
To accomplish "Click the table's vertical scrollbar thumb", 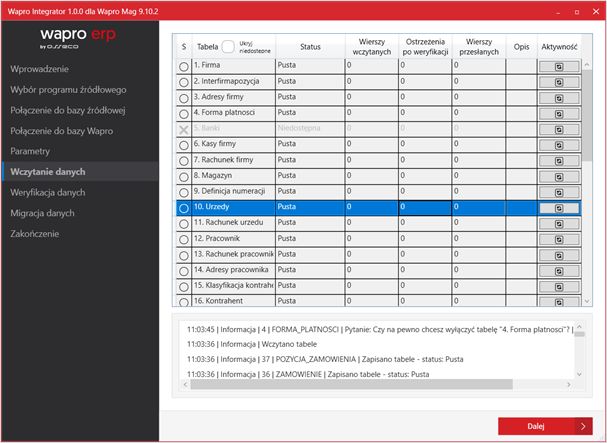I will 588,110.
